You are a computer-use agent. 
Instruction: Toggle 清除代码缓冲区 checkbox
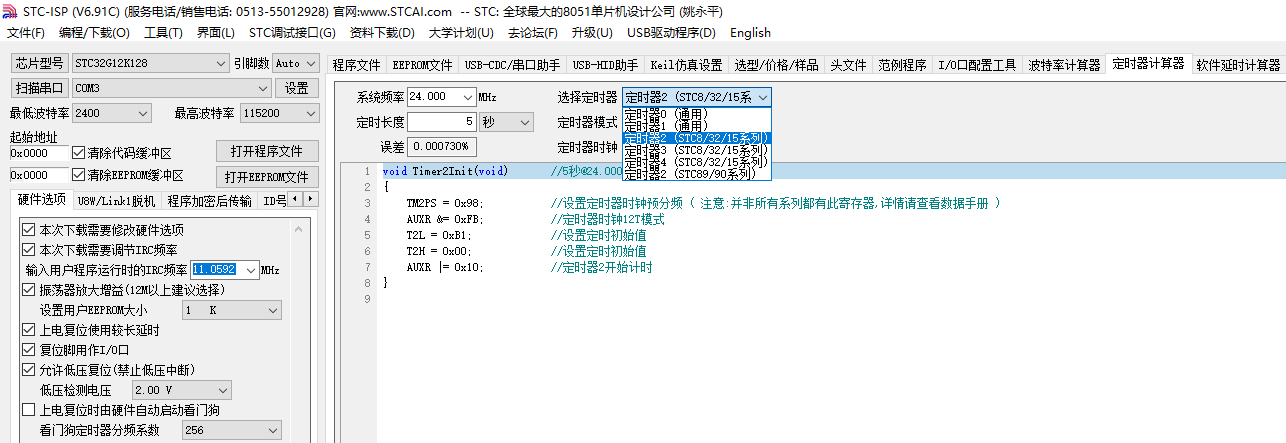click(79, 153)
